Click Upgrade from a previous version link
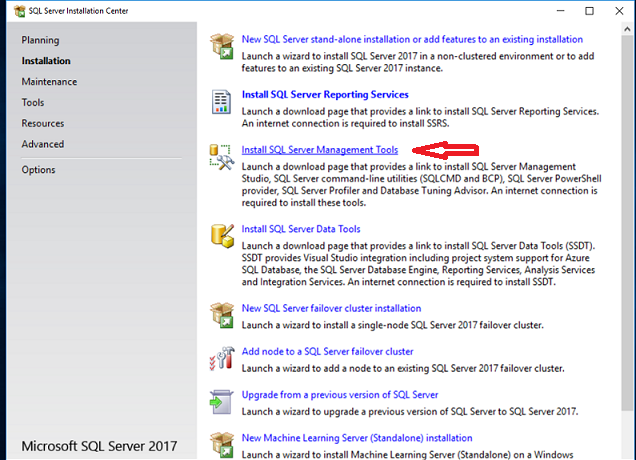636x460 pixels. pos(340,395)
